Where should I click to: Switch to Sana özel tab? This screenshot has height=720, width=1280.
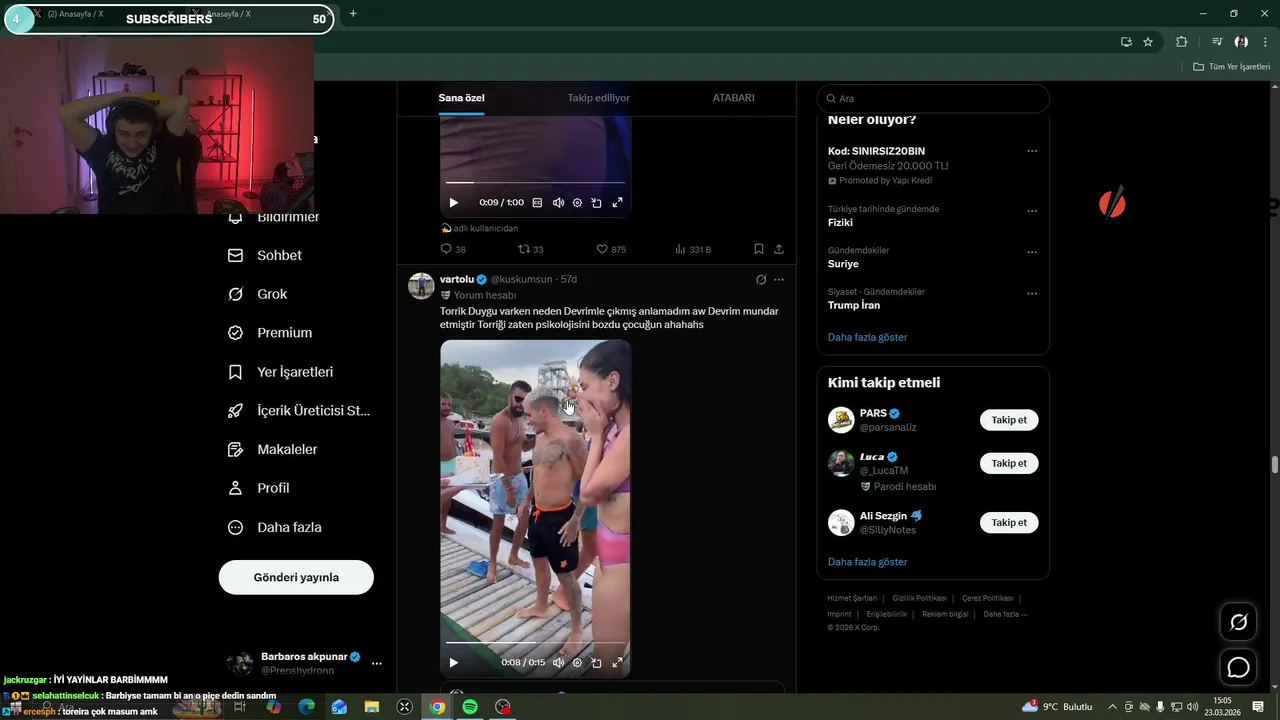461,98
